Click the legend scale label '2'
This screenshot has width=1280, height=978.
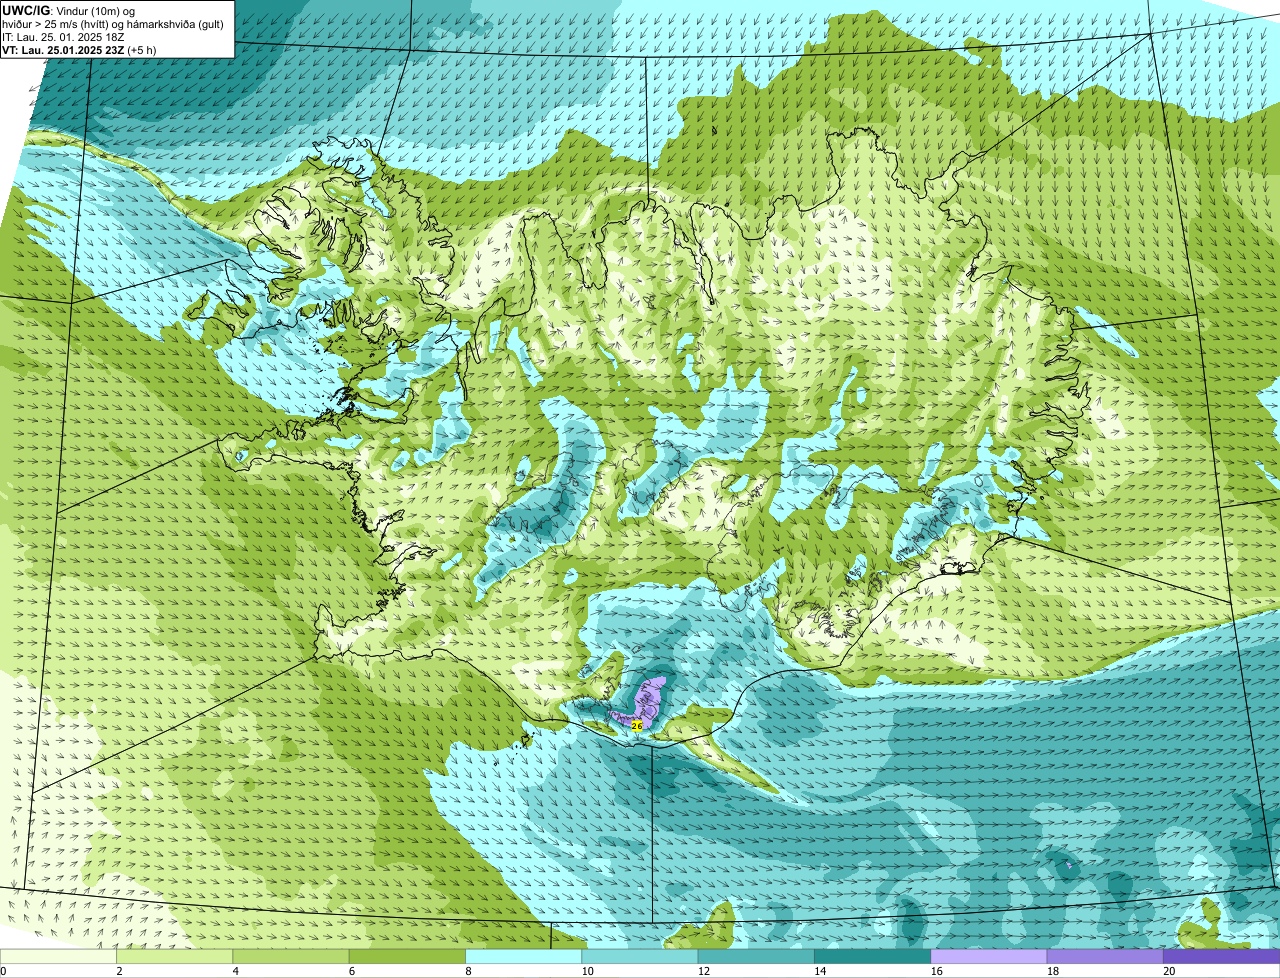119,971
